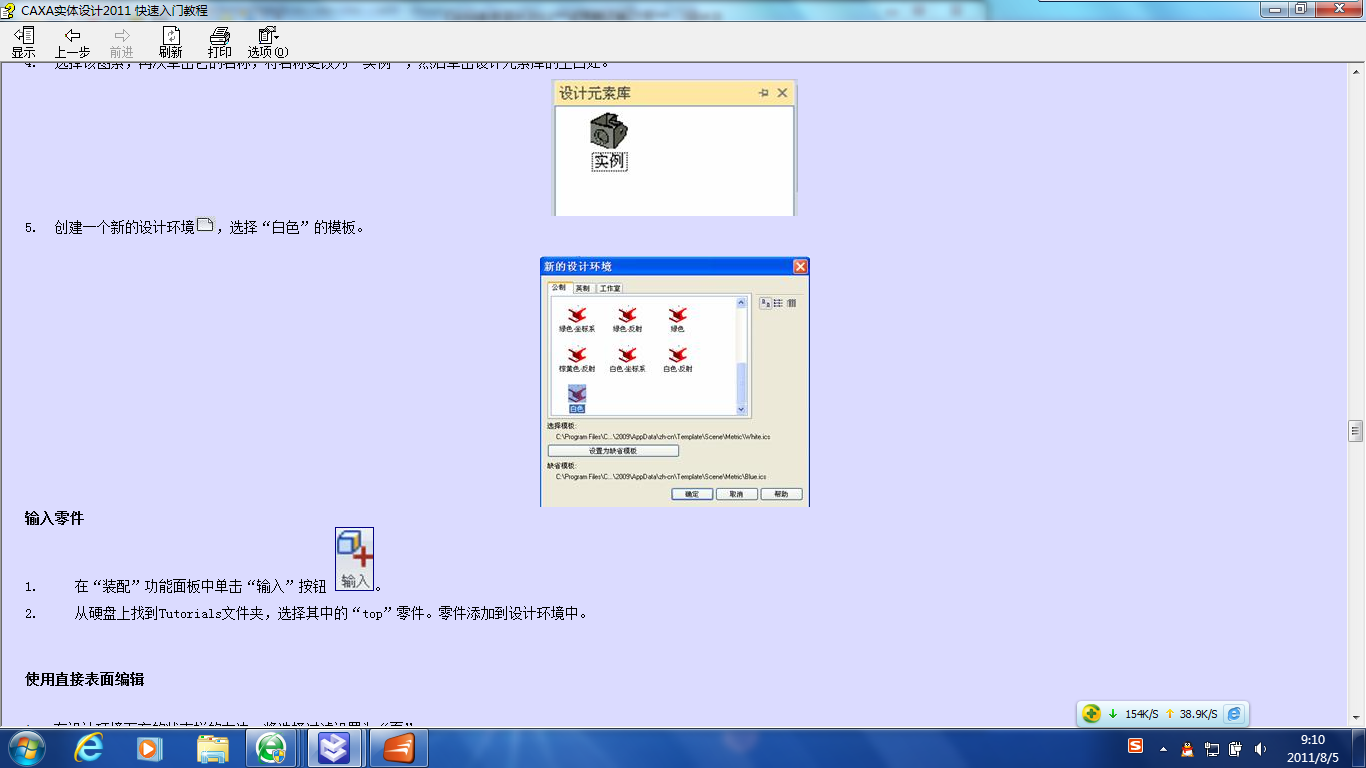Click the 显示 toolbar button

(23, 42)
